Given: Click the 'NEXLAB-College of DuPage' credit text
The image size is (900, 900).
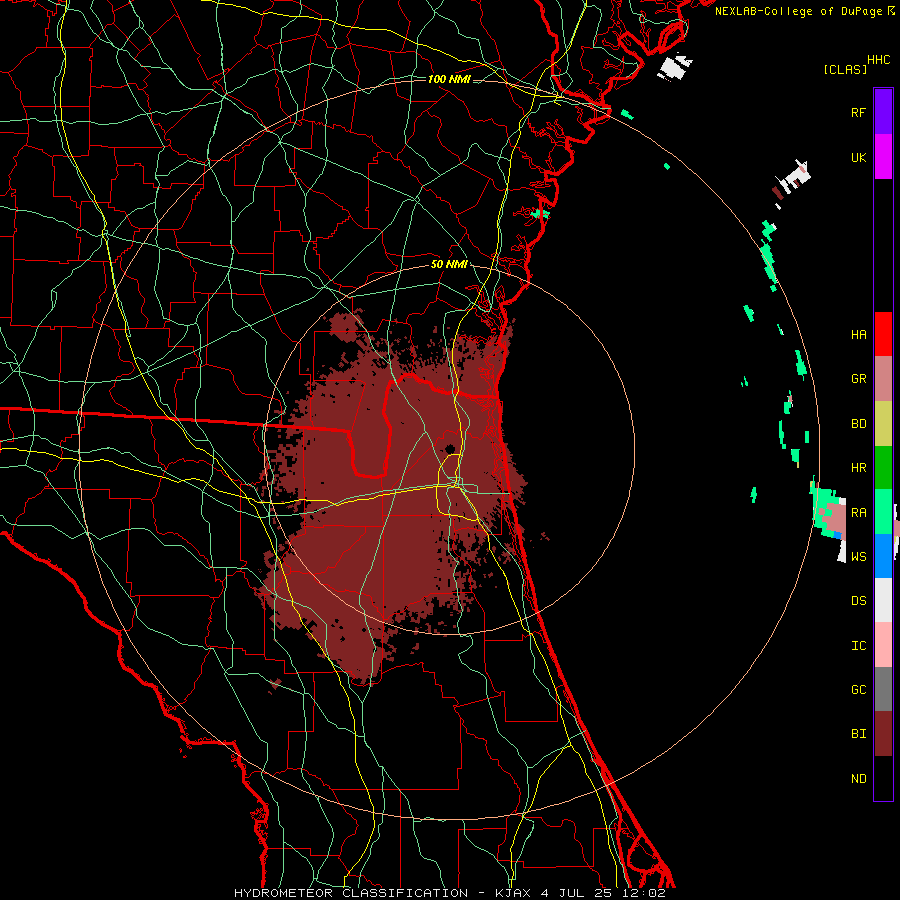Looking at the screenshot, I should point(800,11).
